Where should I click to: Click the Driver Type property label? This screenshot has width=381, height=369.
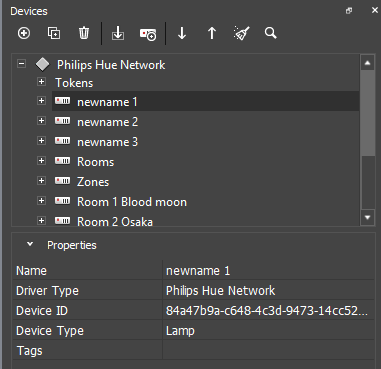point(47,291)
